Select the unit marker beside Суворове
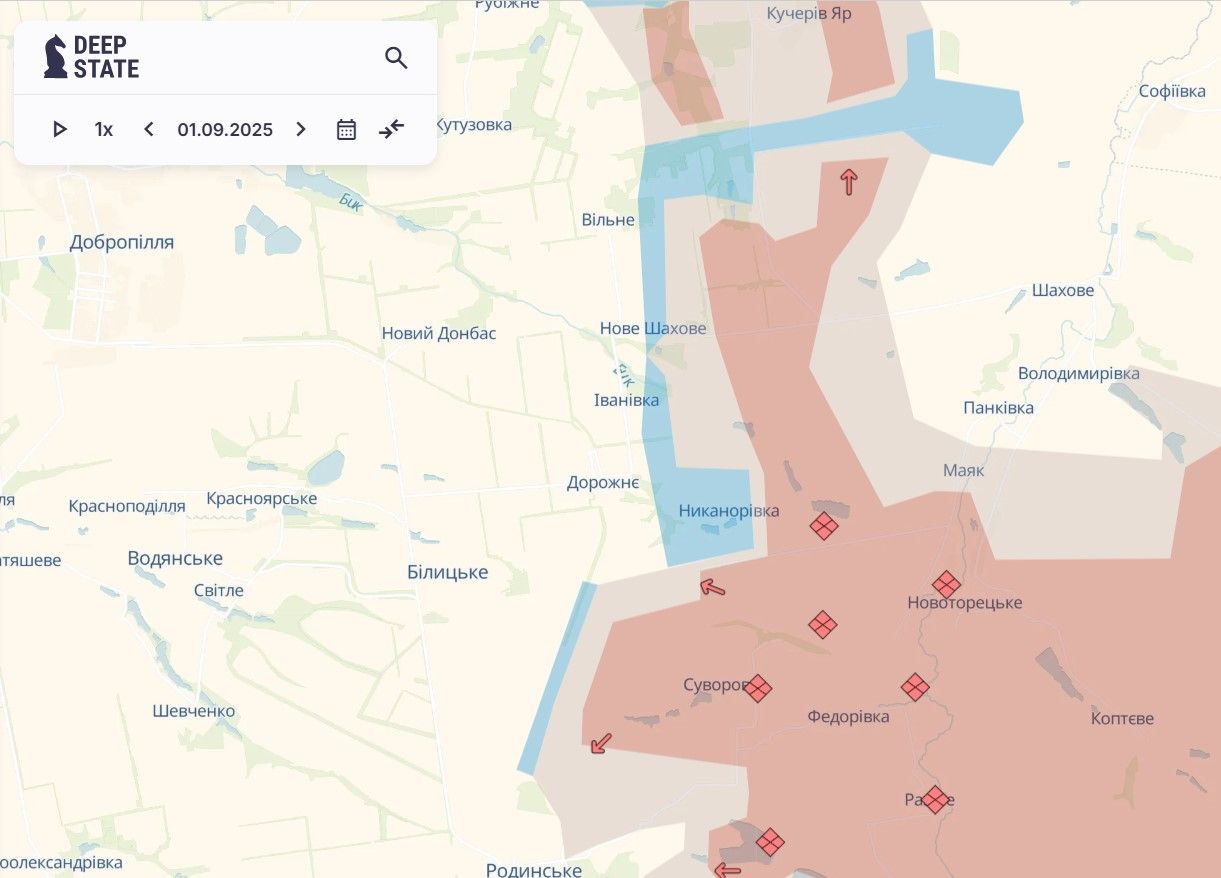 (758, 688)
